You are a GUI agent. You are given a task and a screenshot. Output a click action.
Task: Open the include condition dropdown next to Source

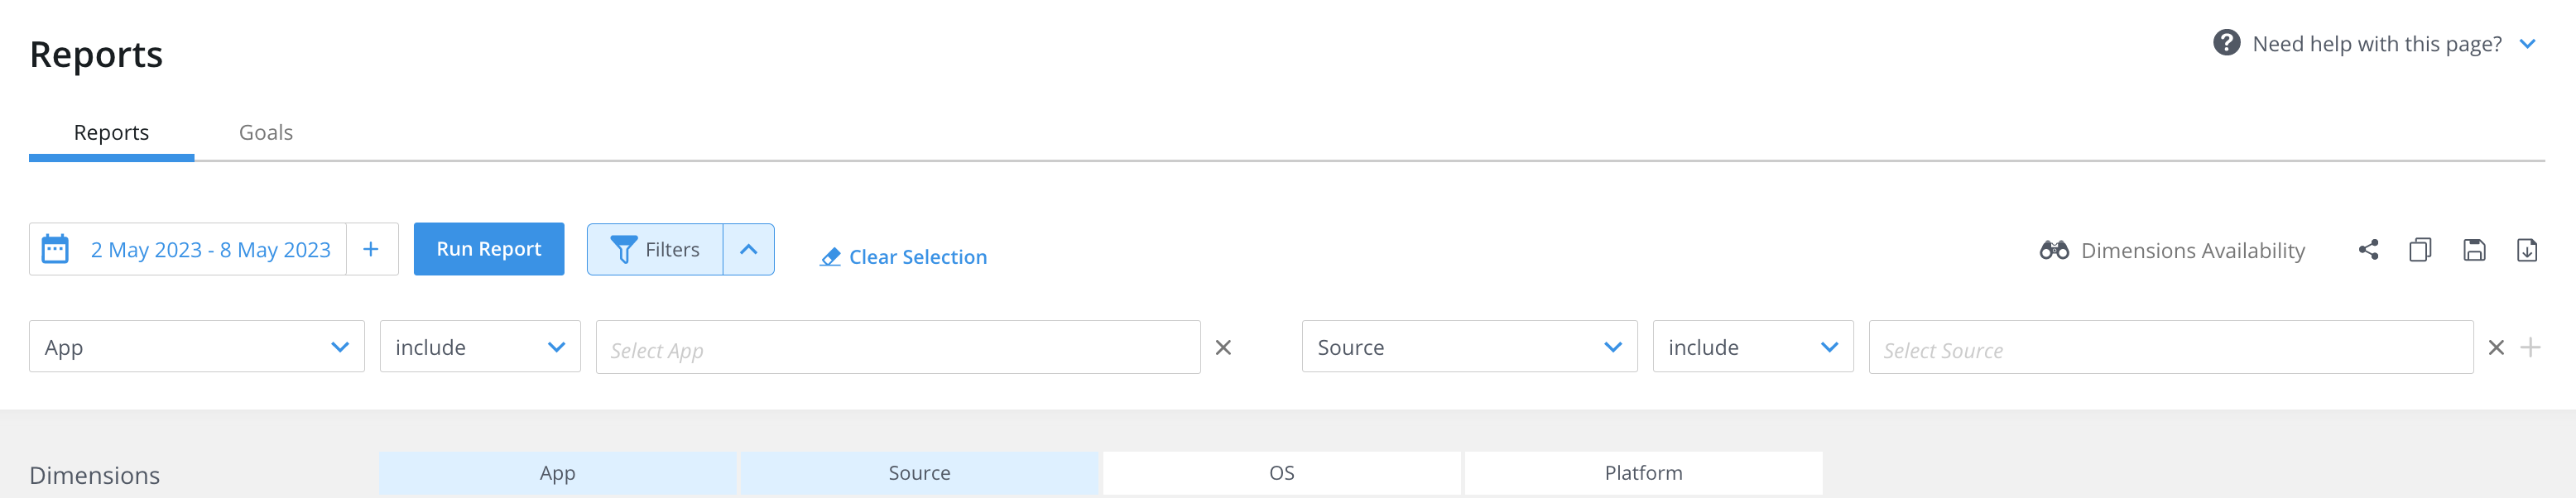tap(1752, 347)
